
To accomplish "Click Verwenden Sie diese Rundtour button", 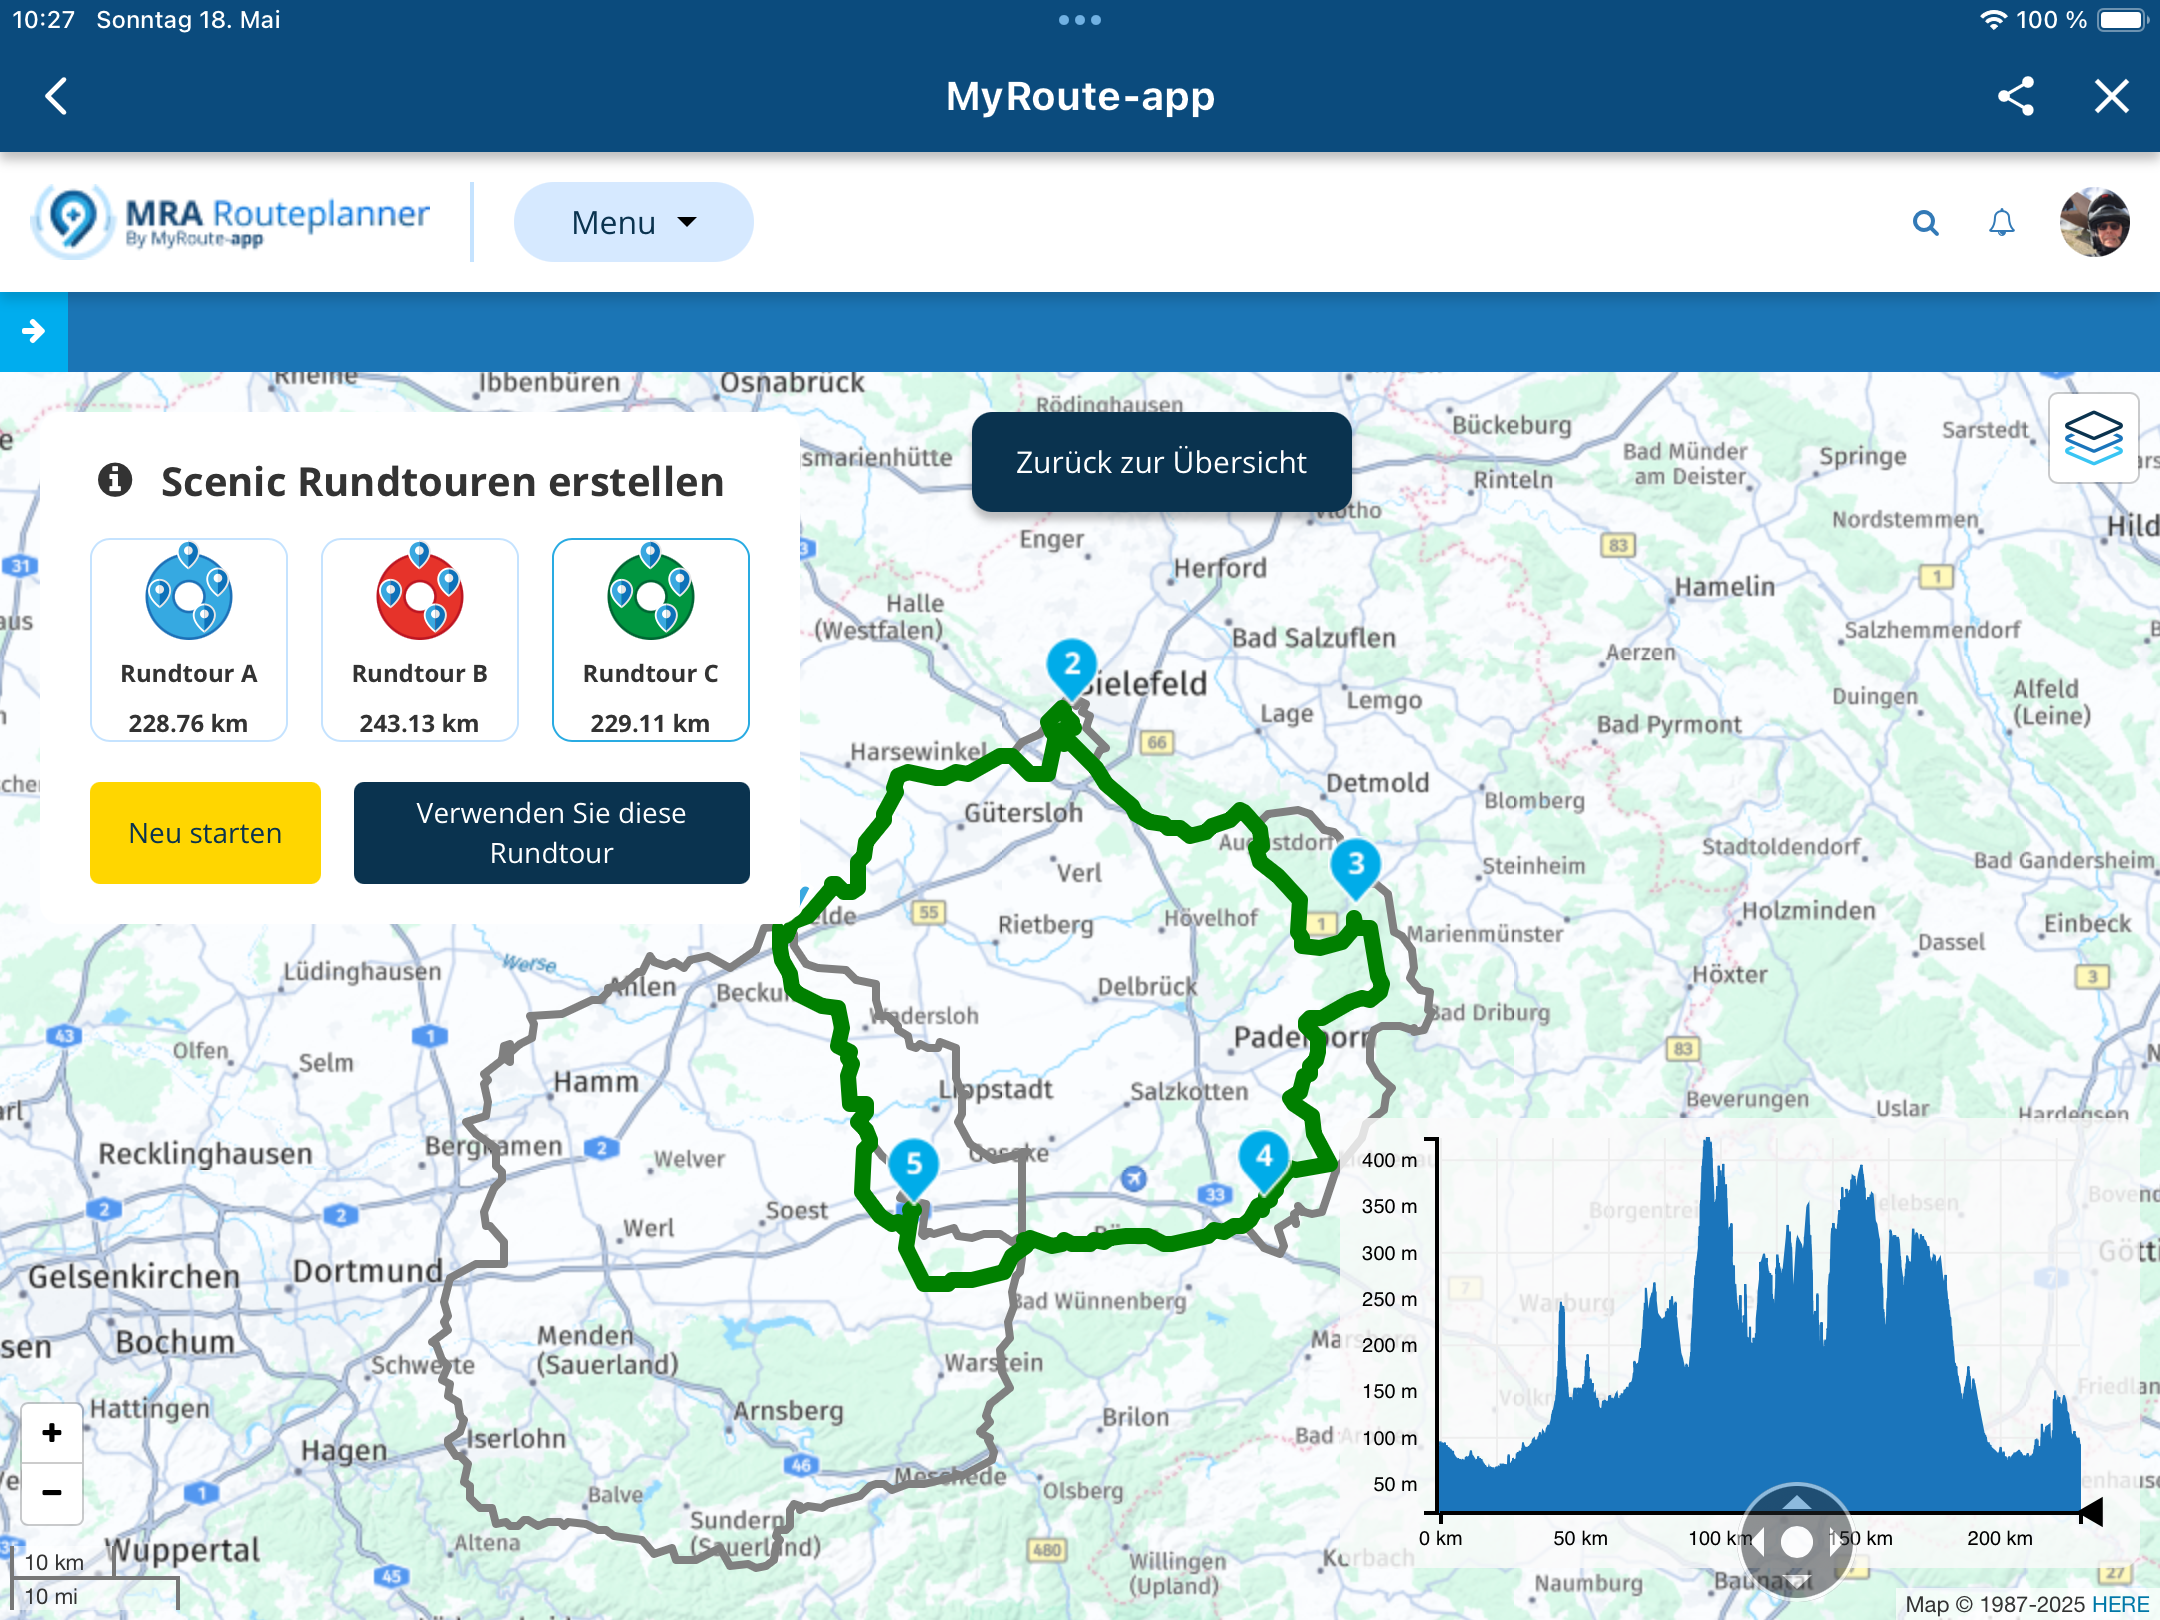I will (551, 833).
